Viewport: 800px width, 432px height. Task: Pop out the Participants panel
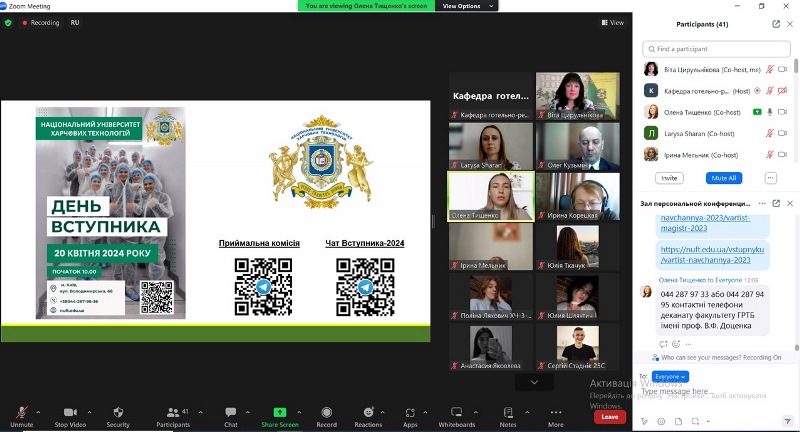tap(776, 24)
